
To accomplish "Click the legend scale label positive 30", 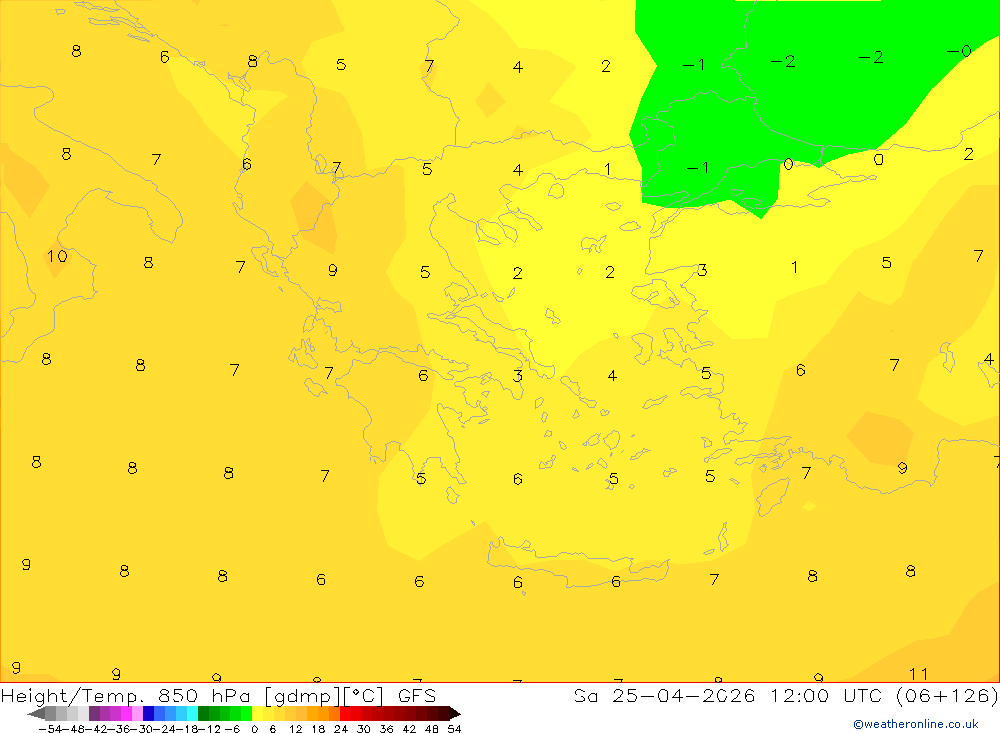I will (x=364, y=729).
